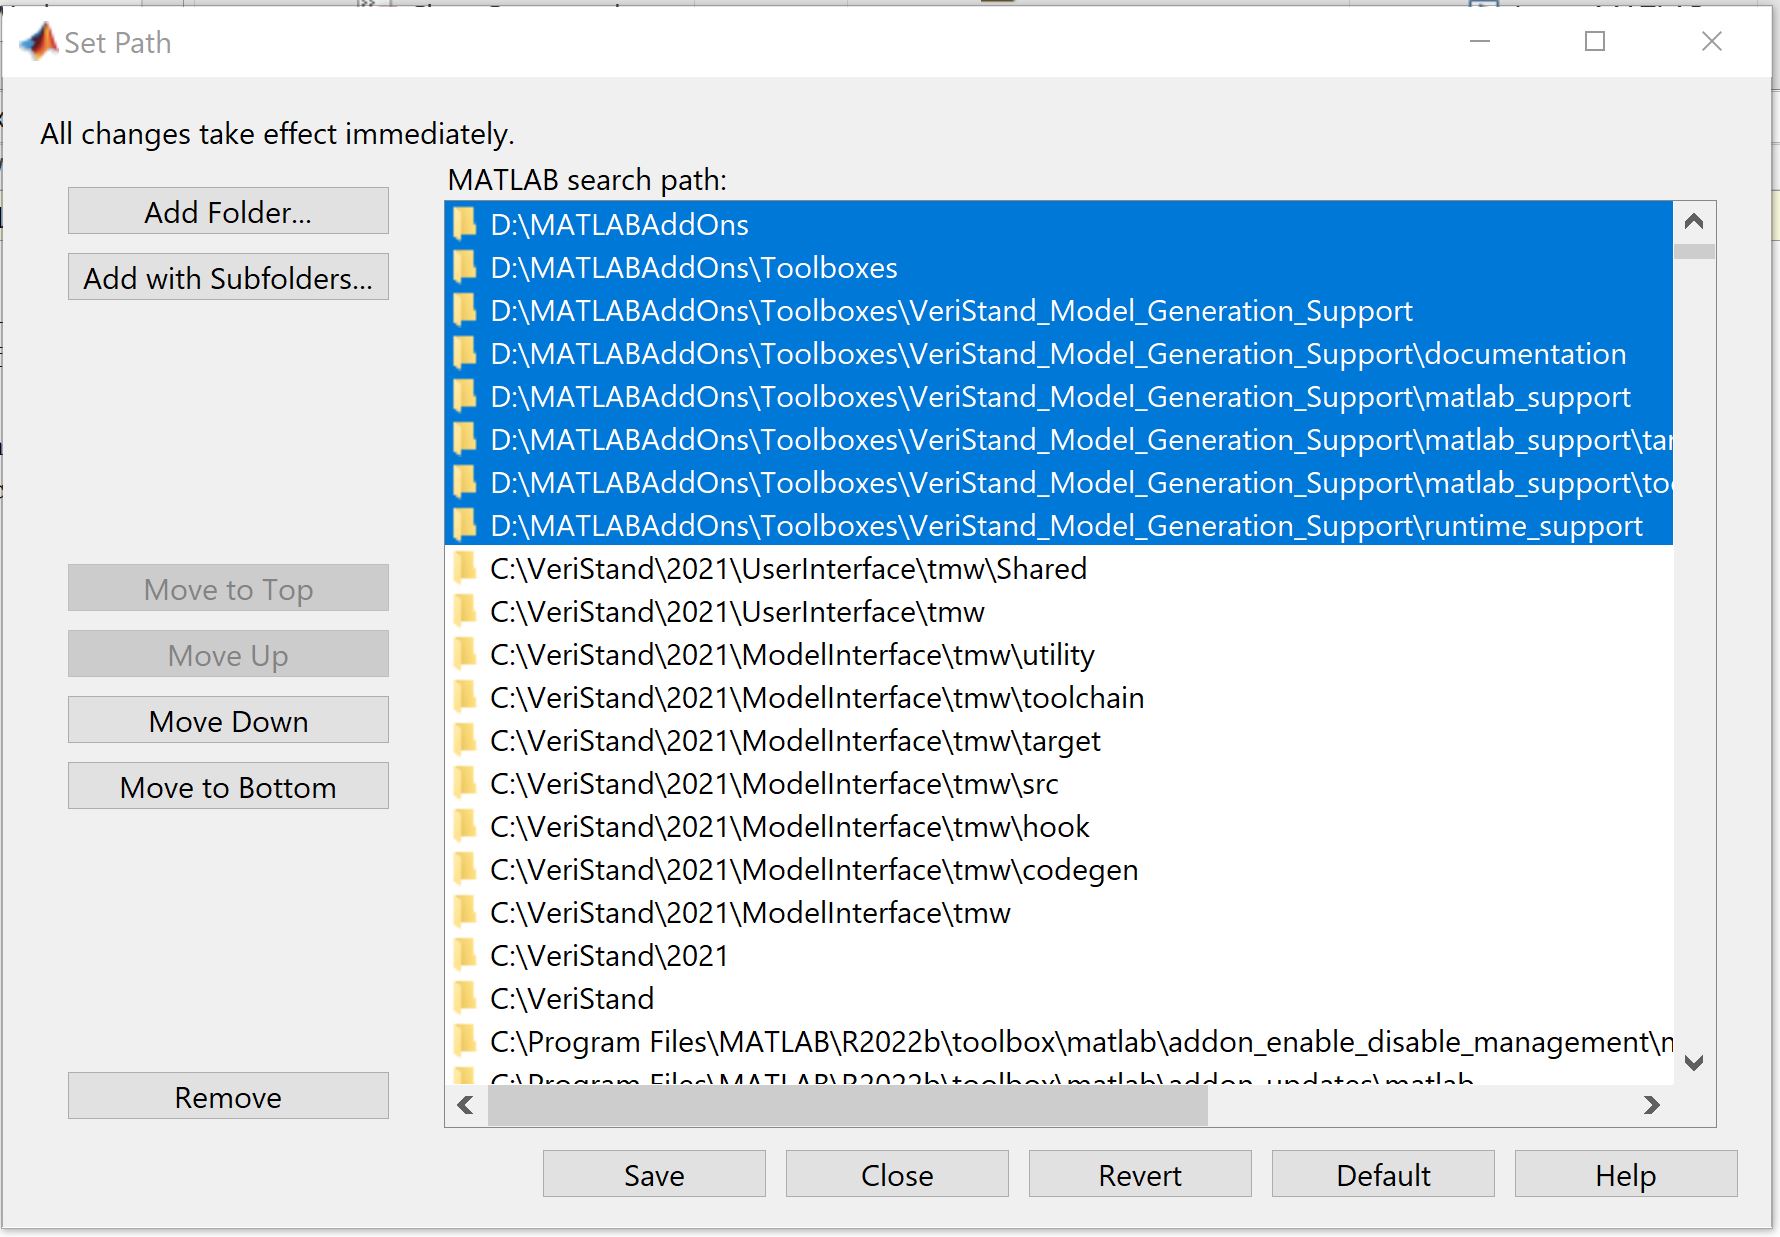Click the Add Folder... button
Viewport: 1780px width, 1237px height.
click(x=228, y=211)
